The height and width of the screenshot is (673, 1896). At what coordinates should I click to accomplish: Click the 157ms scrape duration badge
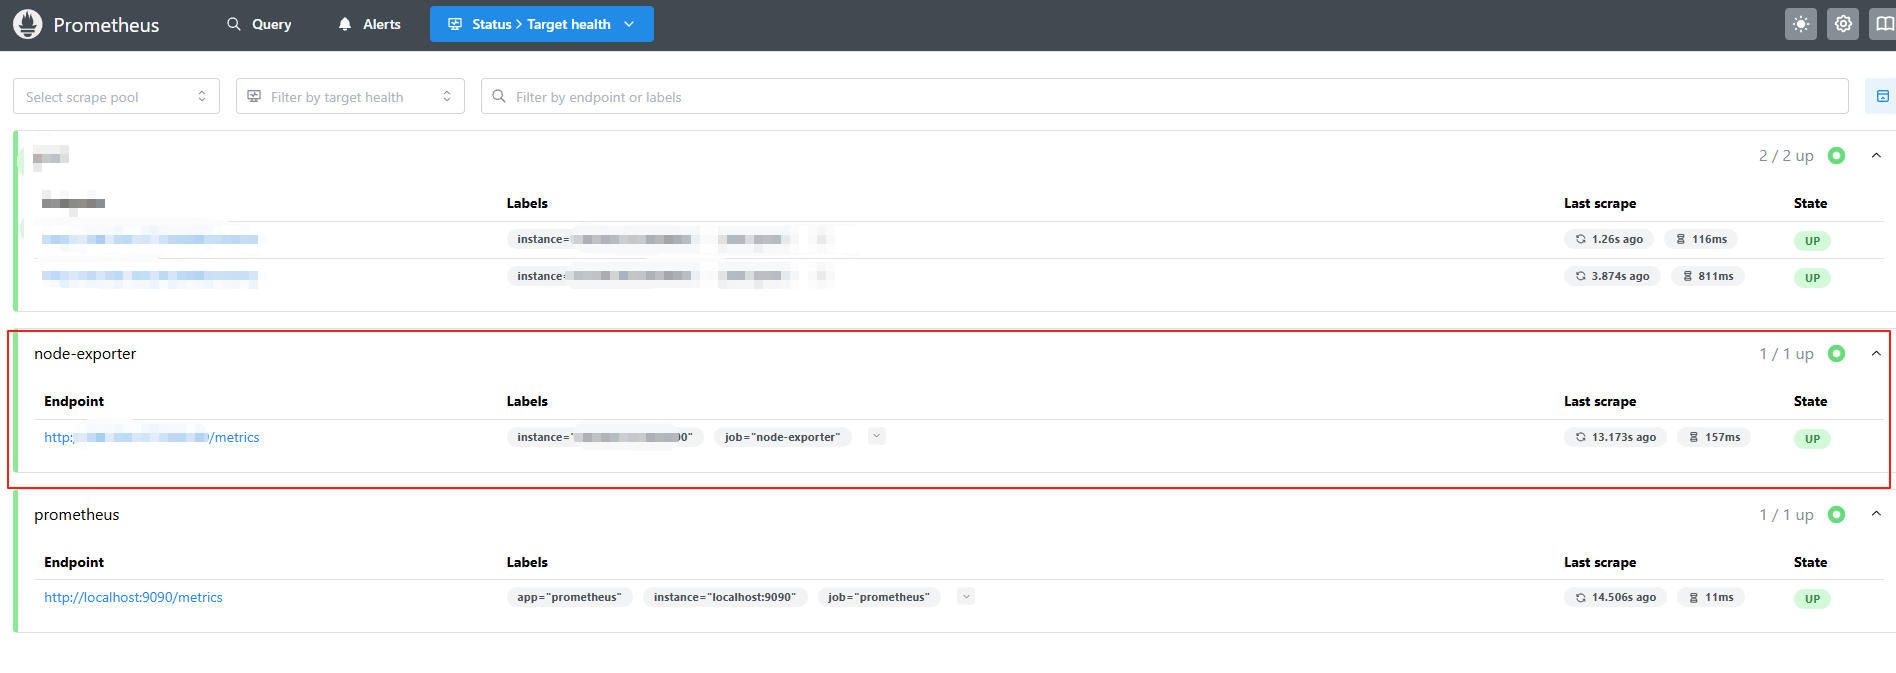pos(1714,437)
